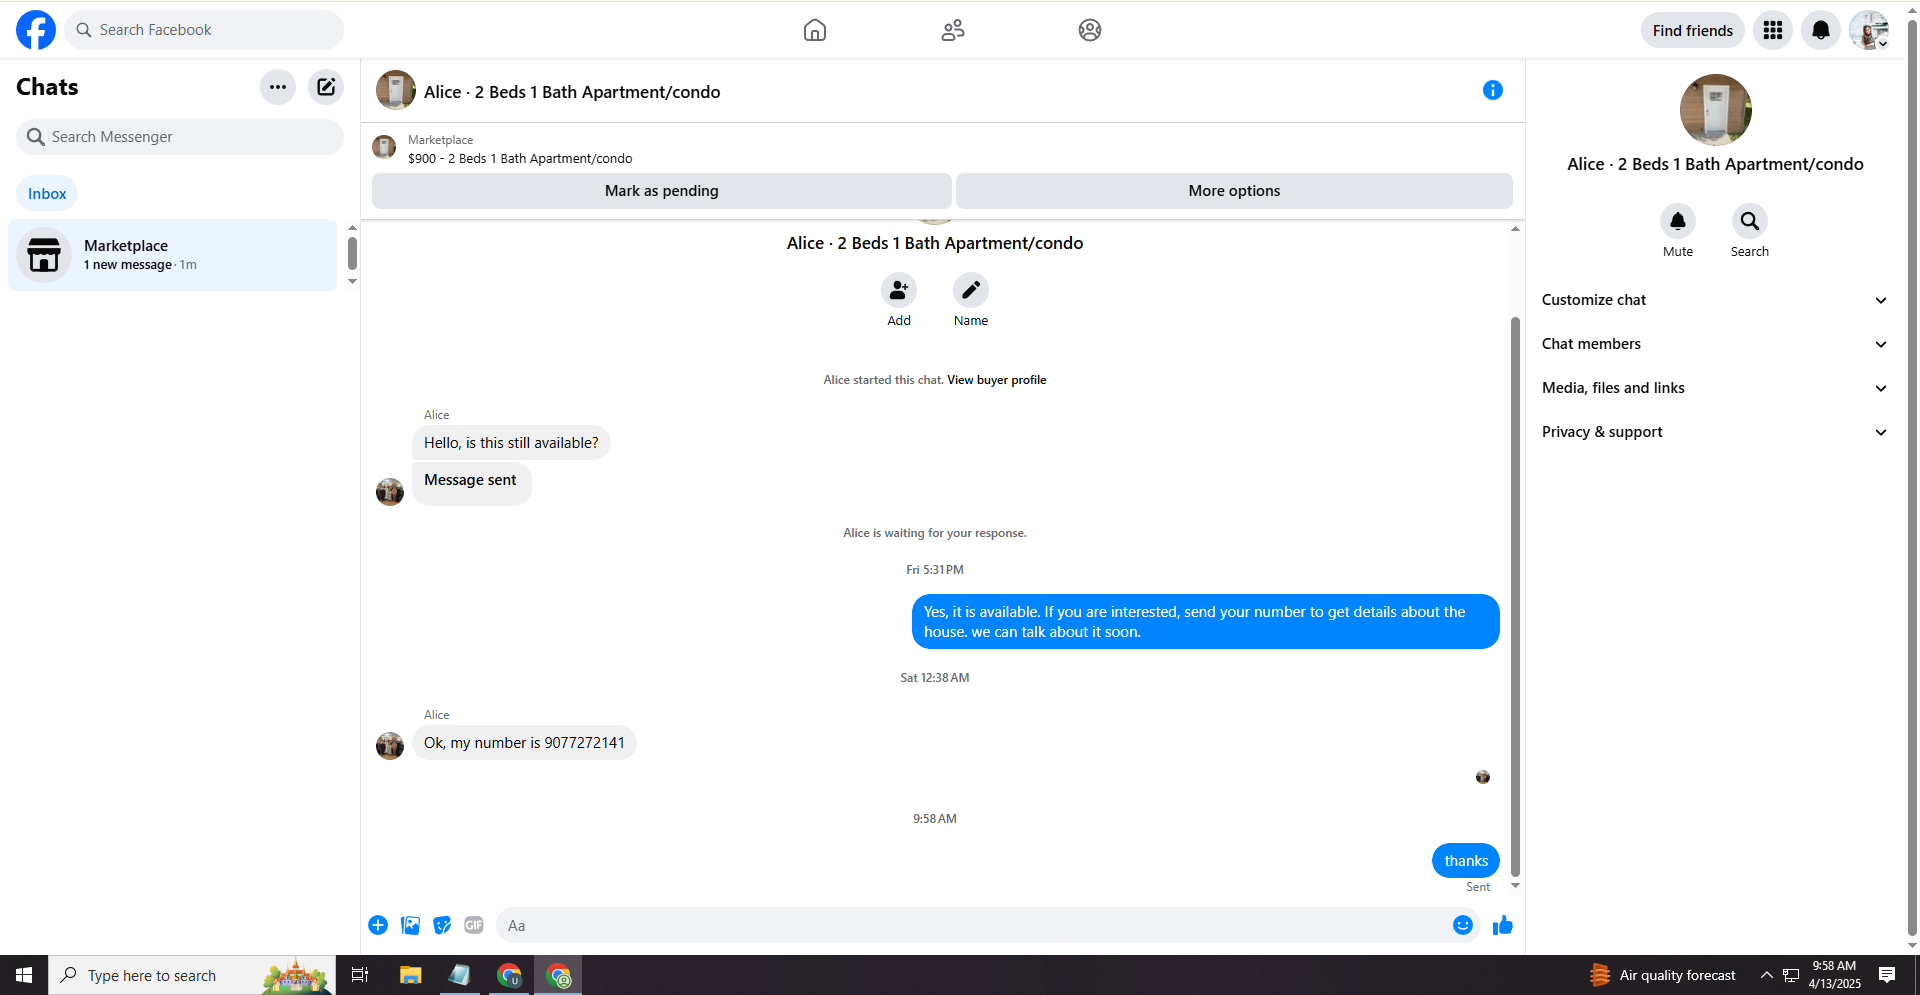Open the Air quality forecast widget
Viewport: 1920px width, 995px height.
[1663, 975]
